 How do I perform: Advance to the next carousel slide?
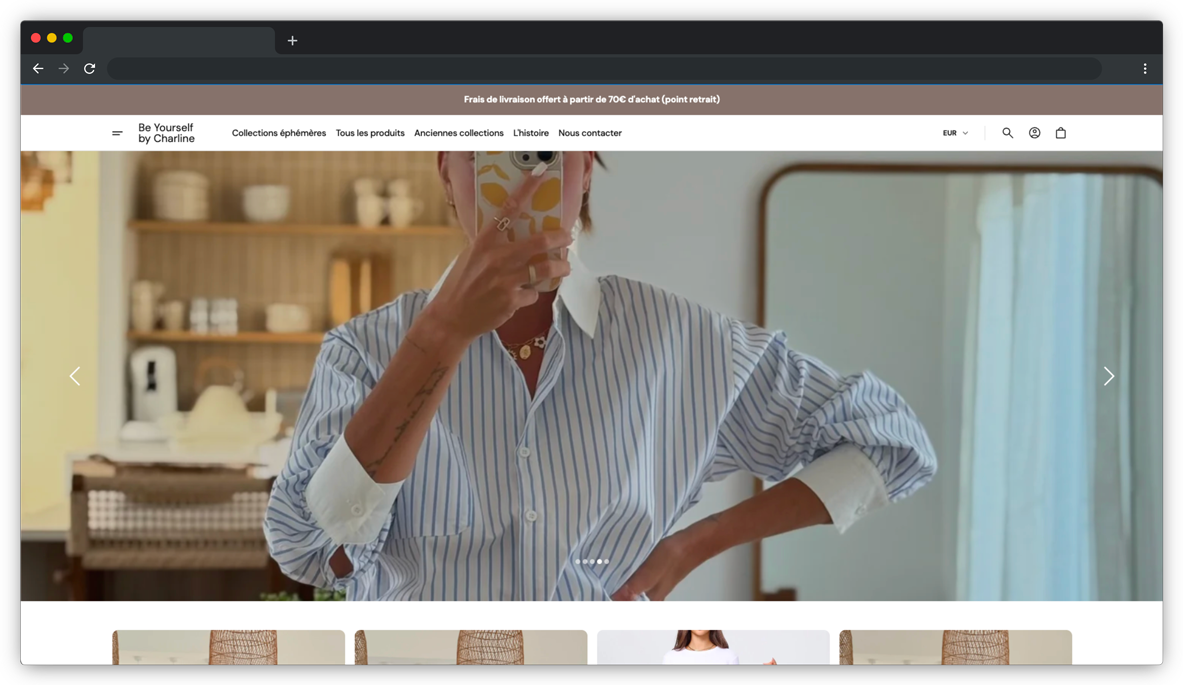tap(1108, 376)
